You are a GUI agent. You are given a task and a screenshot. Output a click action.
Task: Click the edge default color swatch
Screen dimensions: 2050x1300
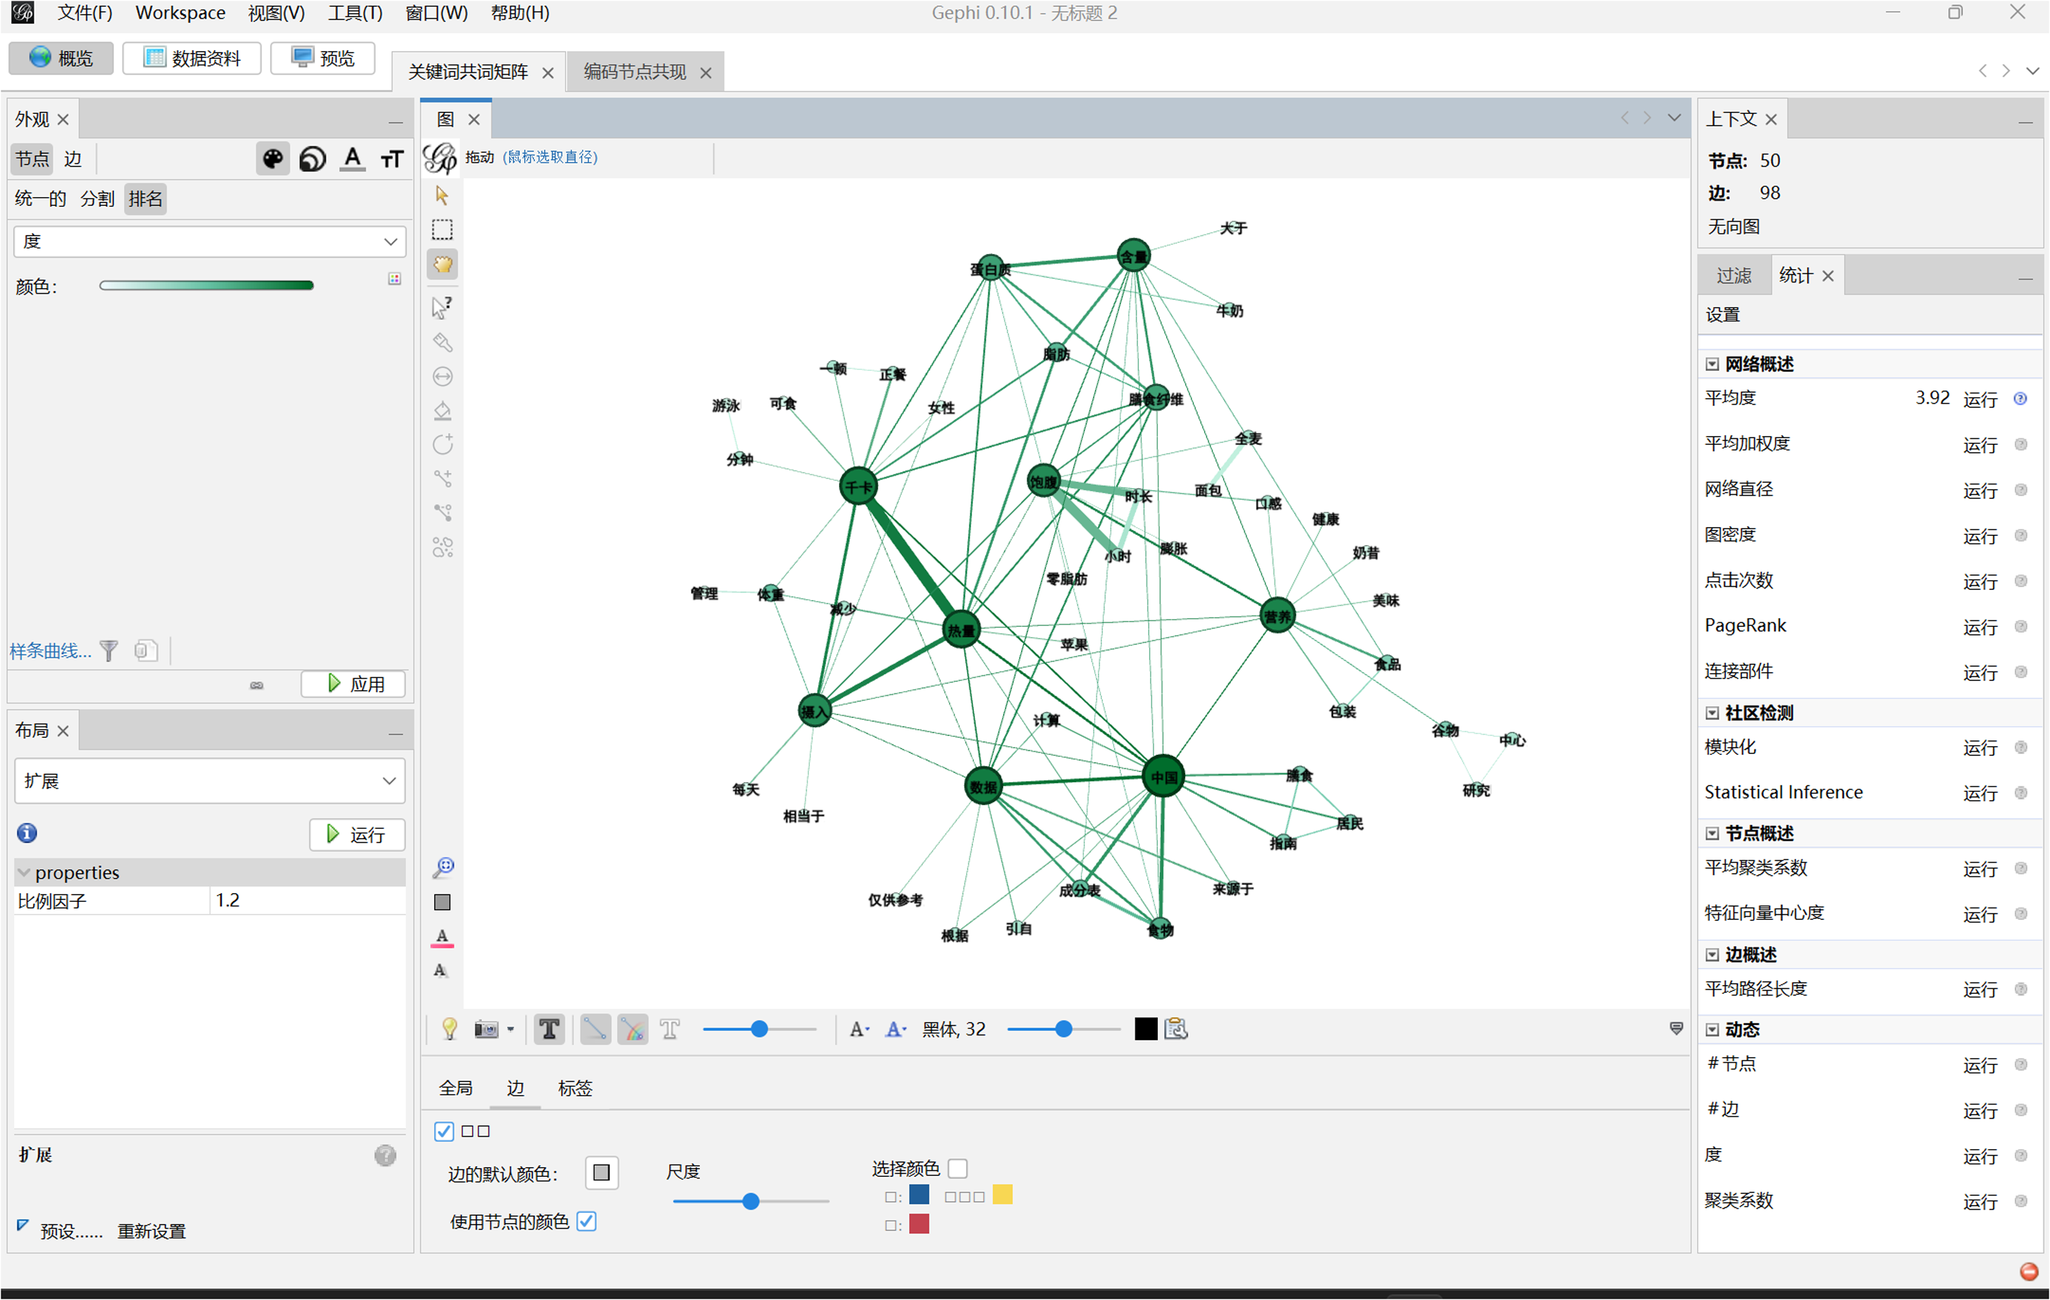point(601,1173)
